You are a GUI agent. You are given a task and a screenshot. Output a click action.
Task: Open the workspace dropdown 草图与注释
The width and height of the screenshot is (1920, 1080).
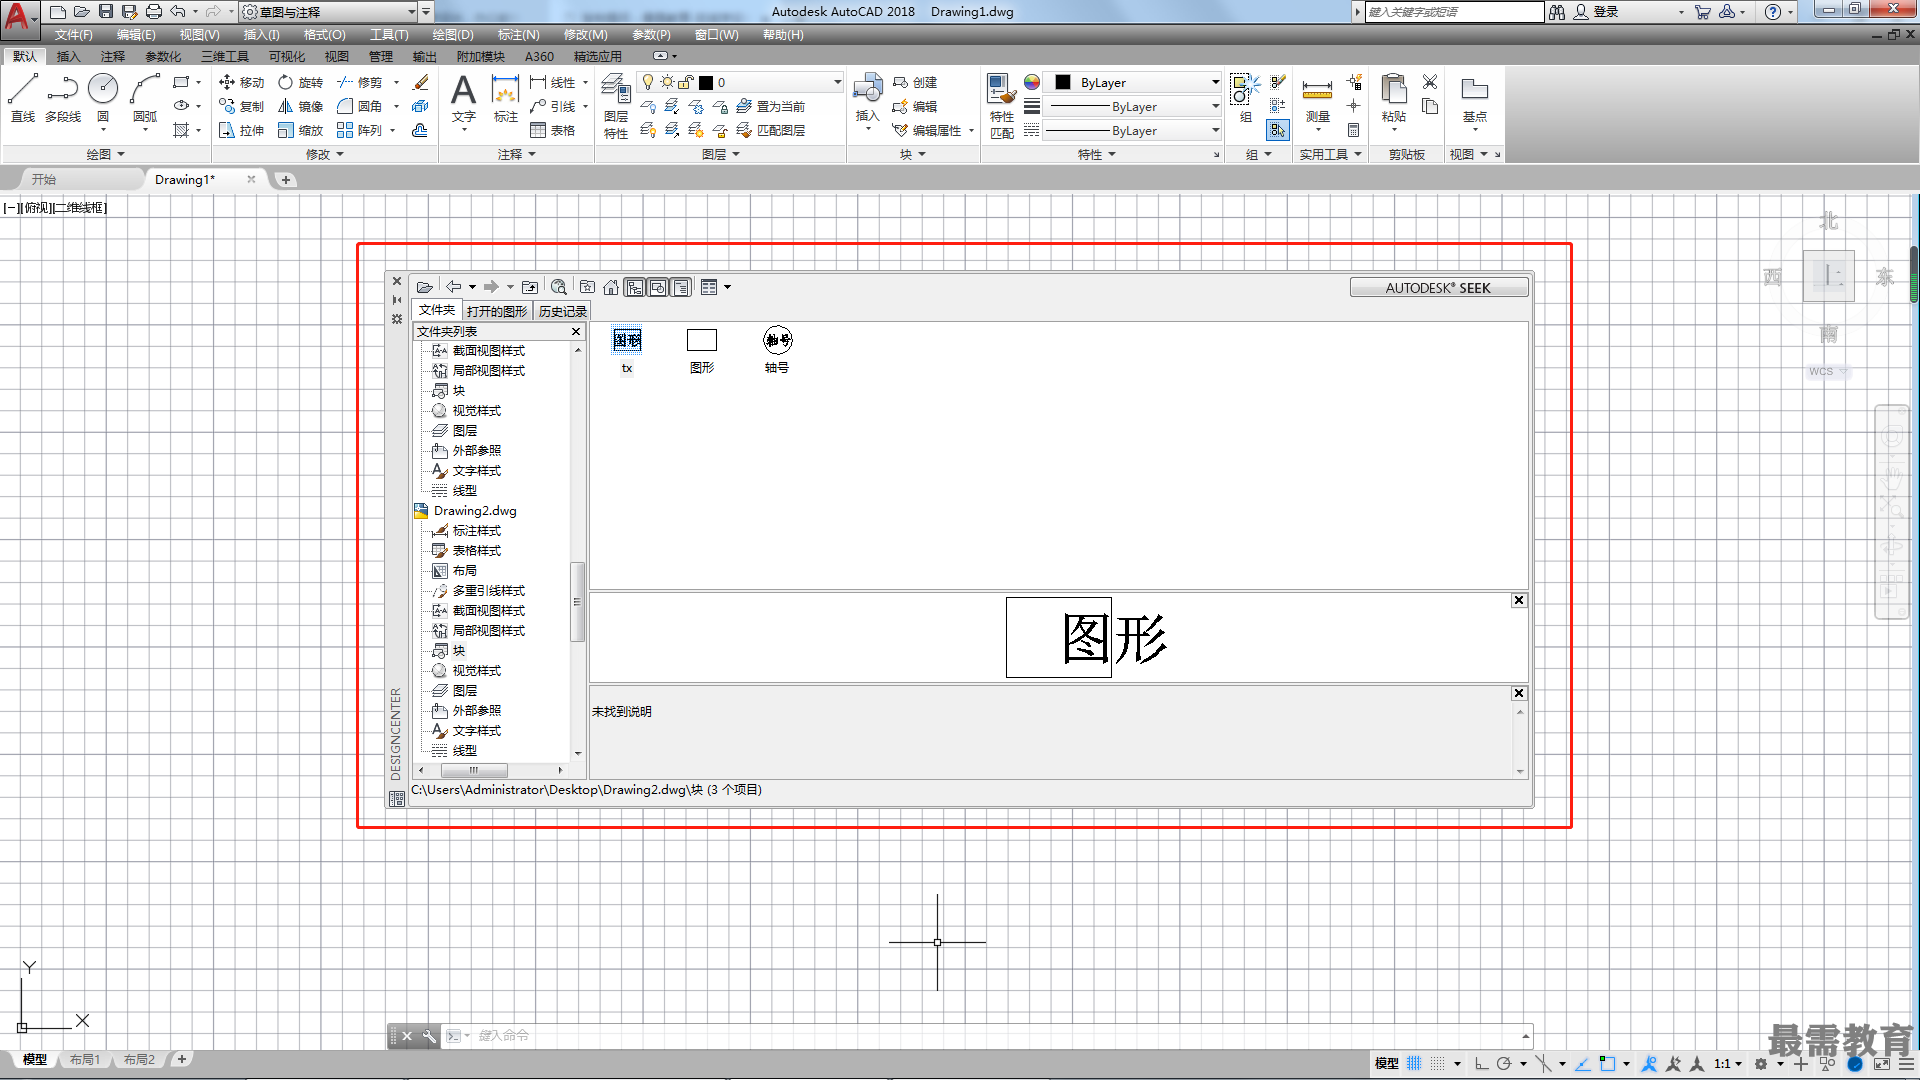[x=328, y=12]
